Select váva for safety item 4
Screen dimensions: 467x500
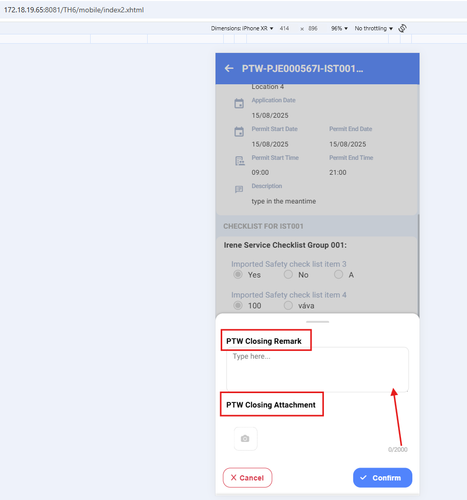pos(288,305)
